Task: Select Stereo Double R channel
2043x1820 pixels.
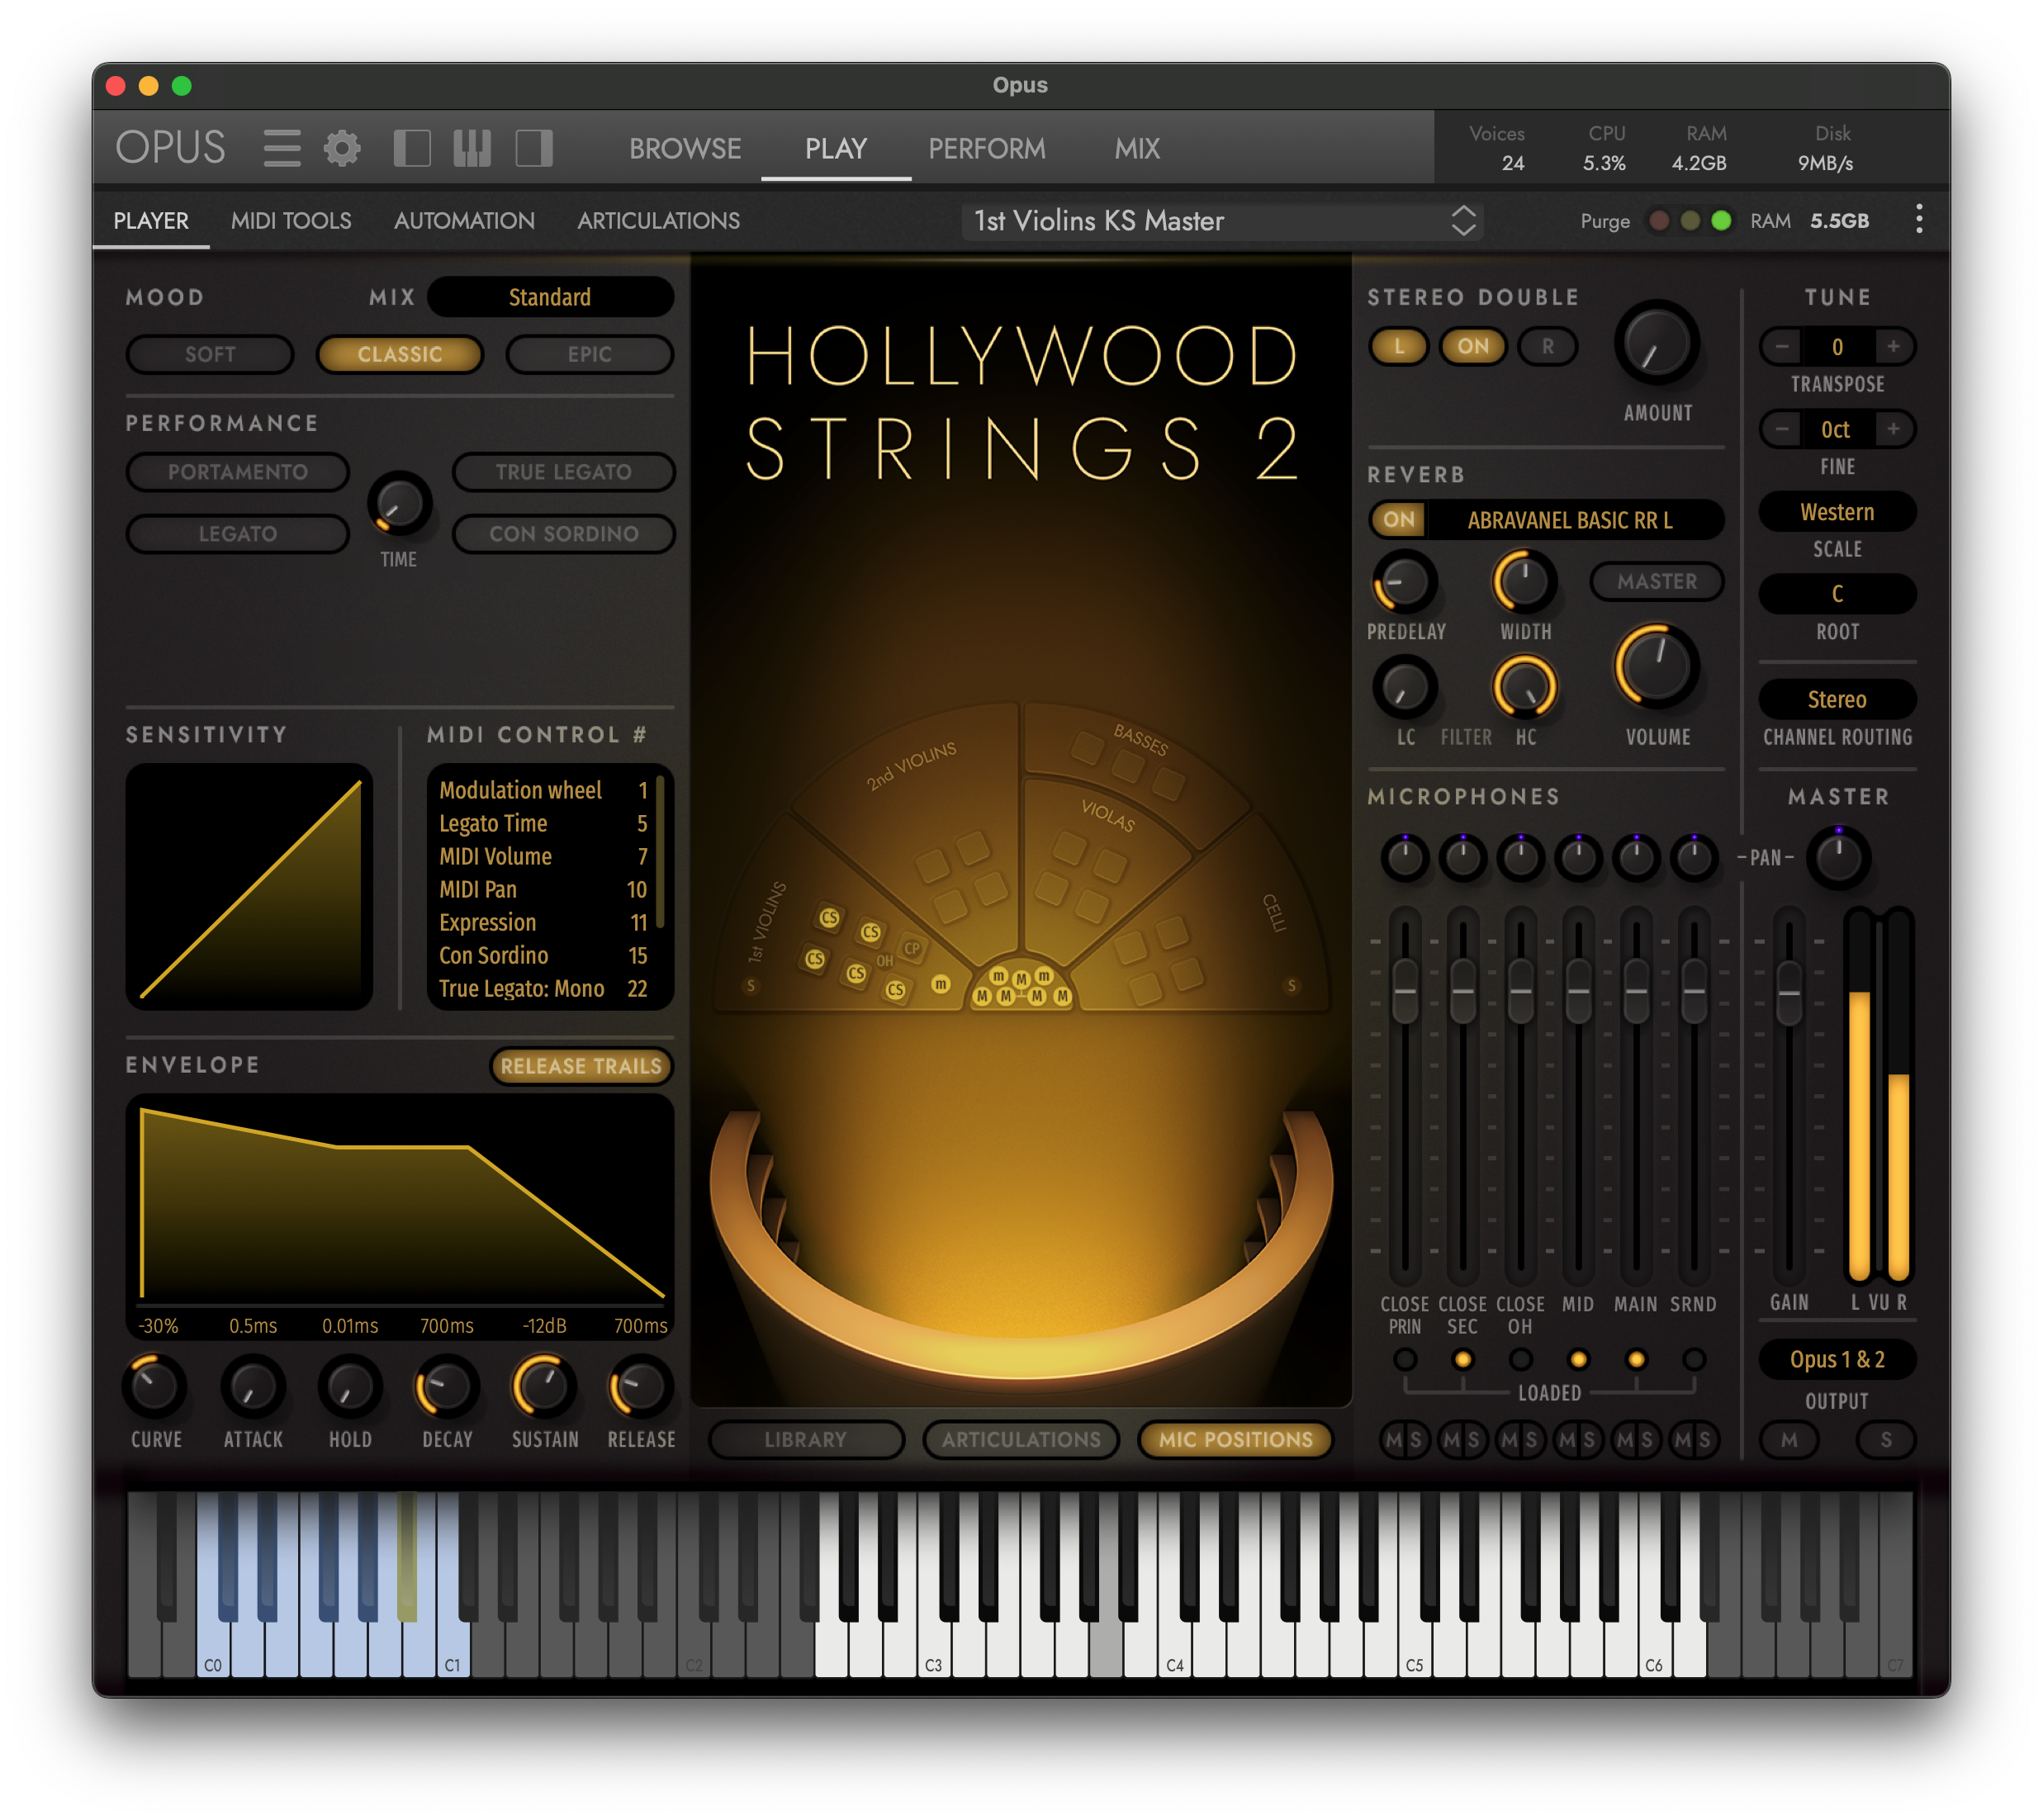Action: (x=1548, y=347)
